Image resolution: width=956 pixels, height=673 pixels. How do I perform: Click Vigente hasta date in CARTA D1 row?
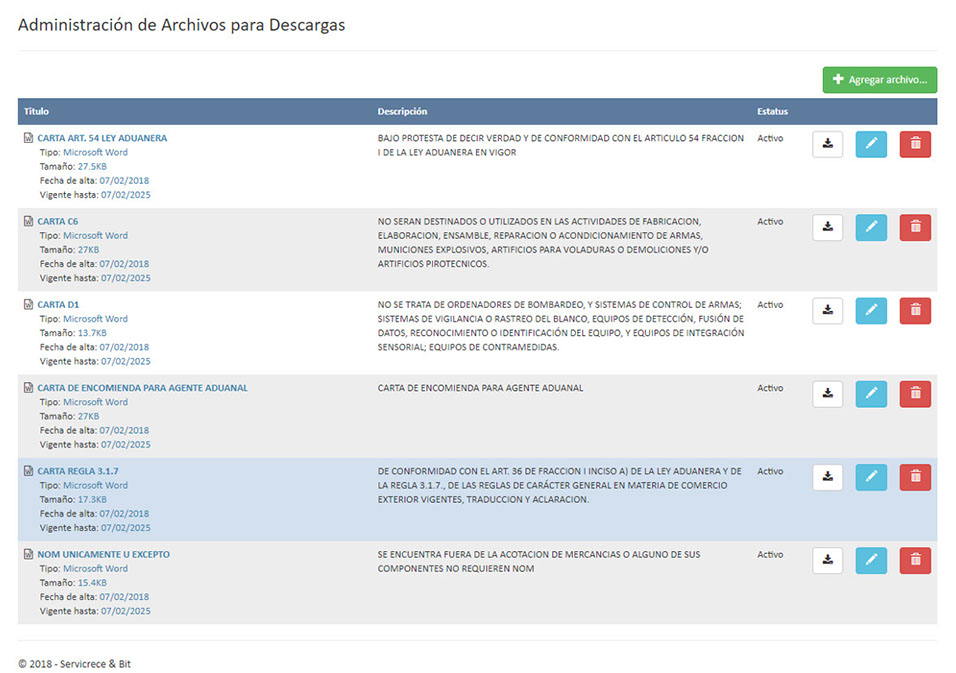tap(126, 361)
